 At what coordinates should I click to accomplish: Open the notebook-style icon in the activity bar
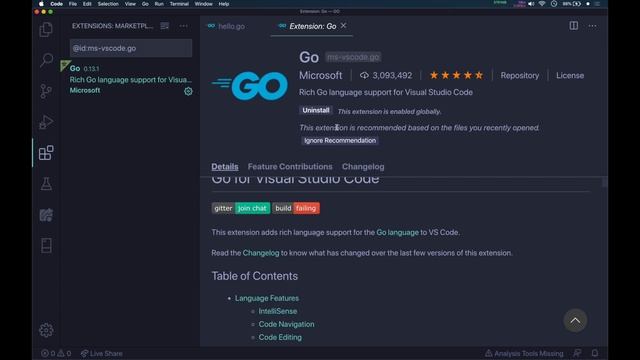pos(46,245)
